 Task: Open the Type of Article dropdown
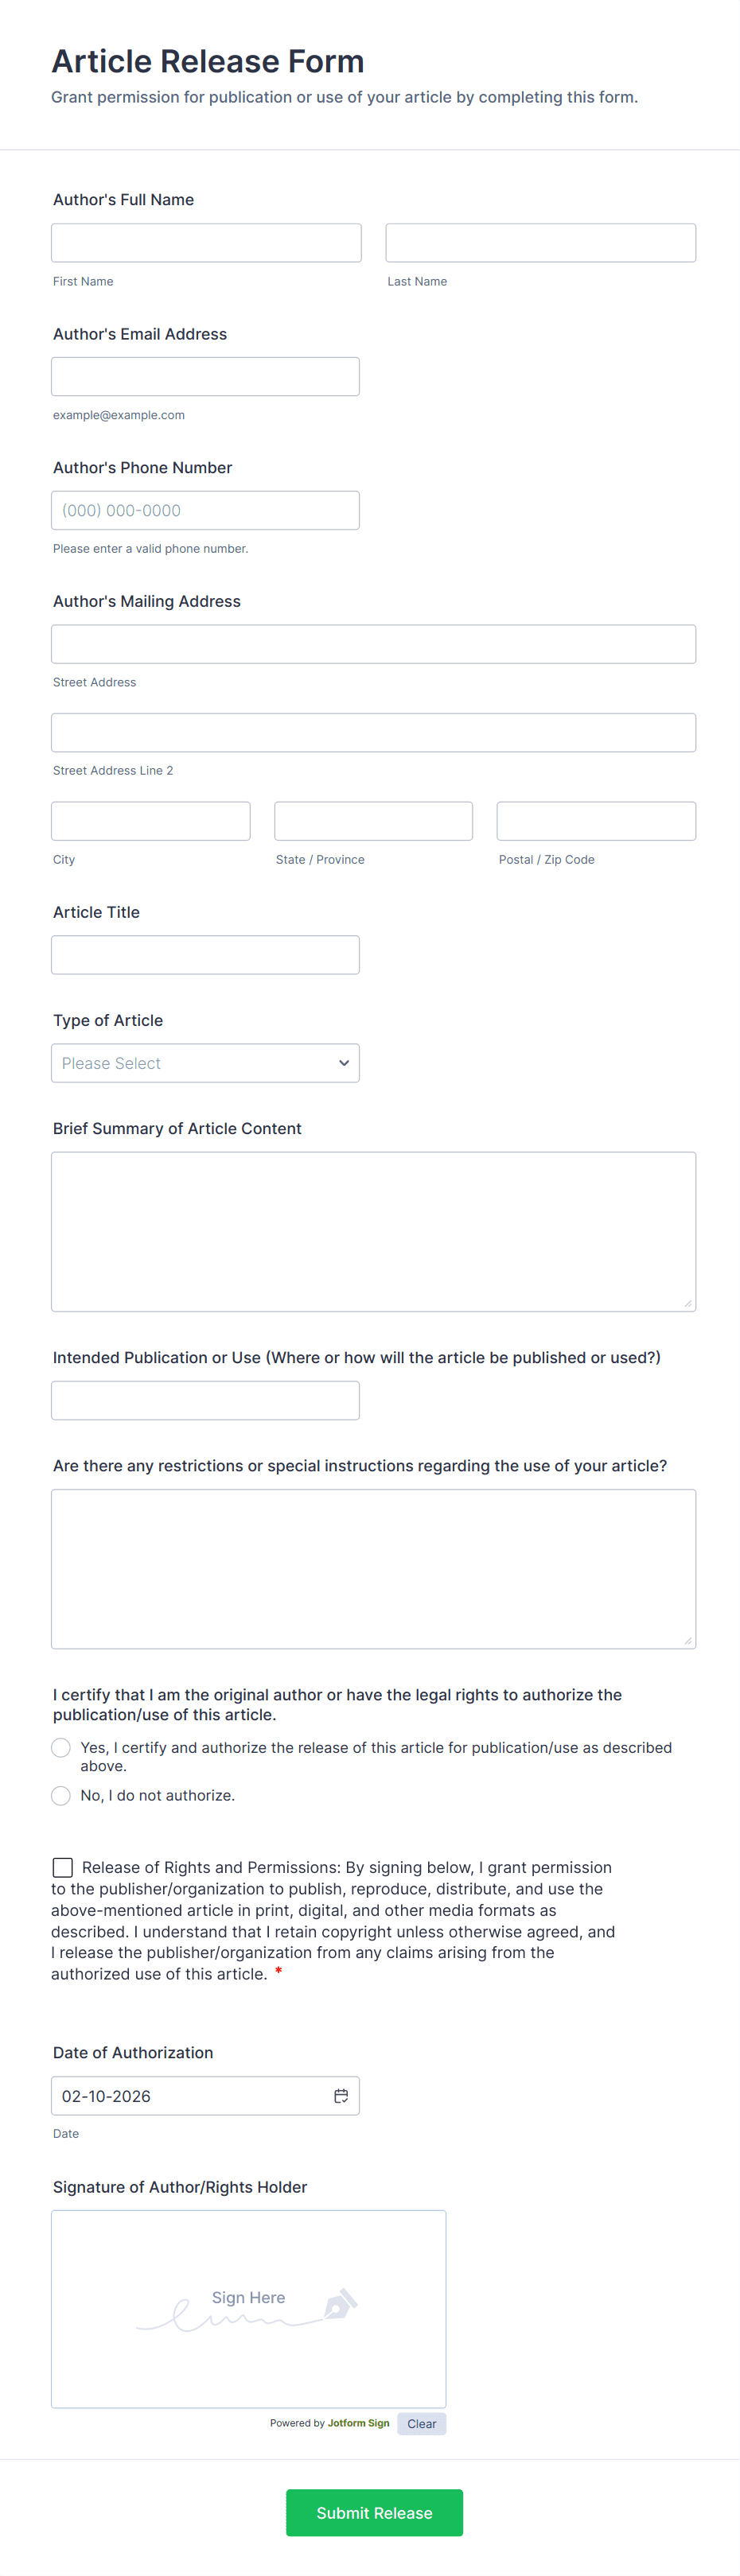pos(205,1063)
